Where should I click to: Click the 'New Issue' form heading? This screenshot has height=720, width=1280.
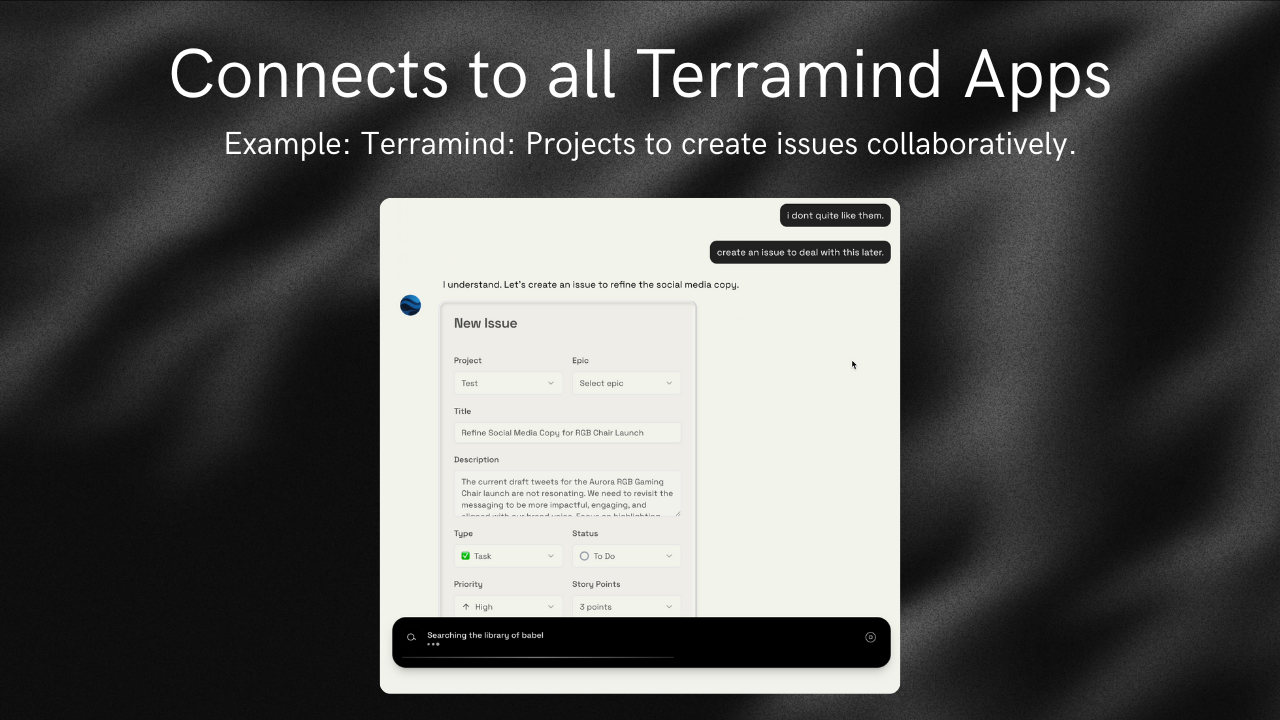tap(485, 323)
